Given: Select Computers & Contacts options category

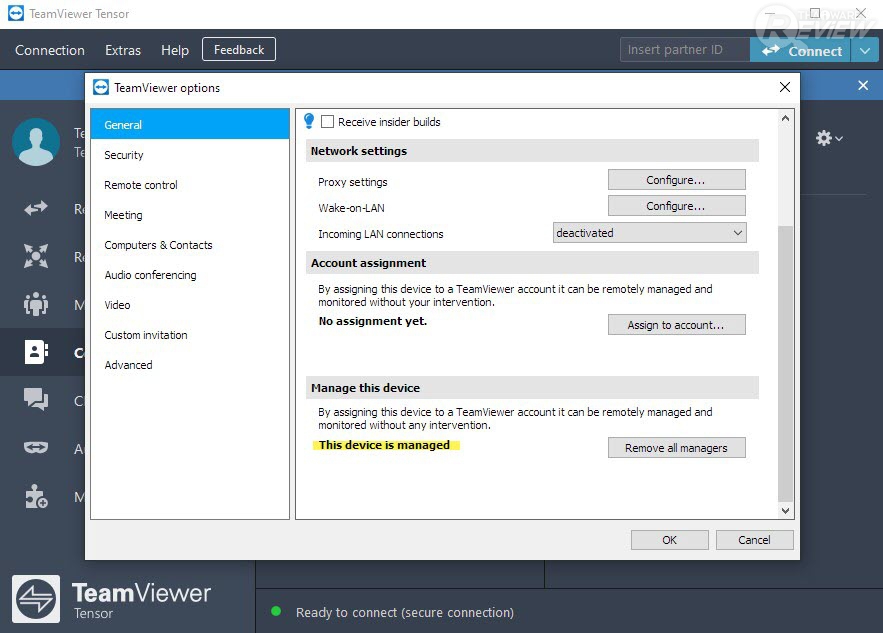Looking at the screenshot, I should (x=190, y=245).
